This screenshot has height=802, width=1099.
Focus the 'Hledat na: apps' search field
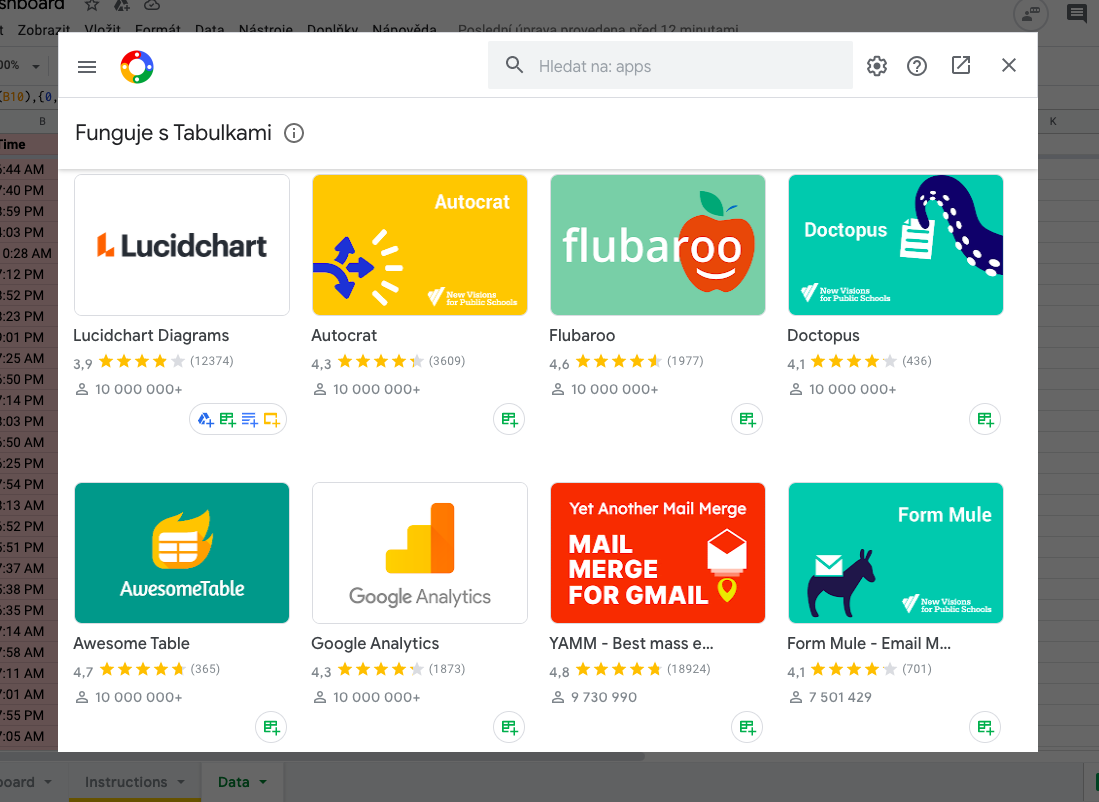(x=669, y=65)
